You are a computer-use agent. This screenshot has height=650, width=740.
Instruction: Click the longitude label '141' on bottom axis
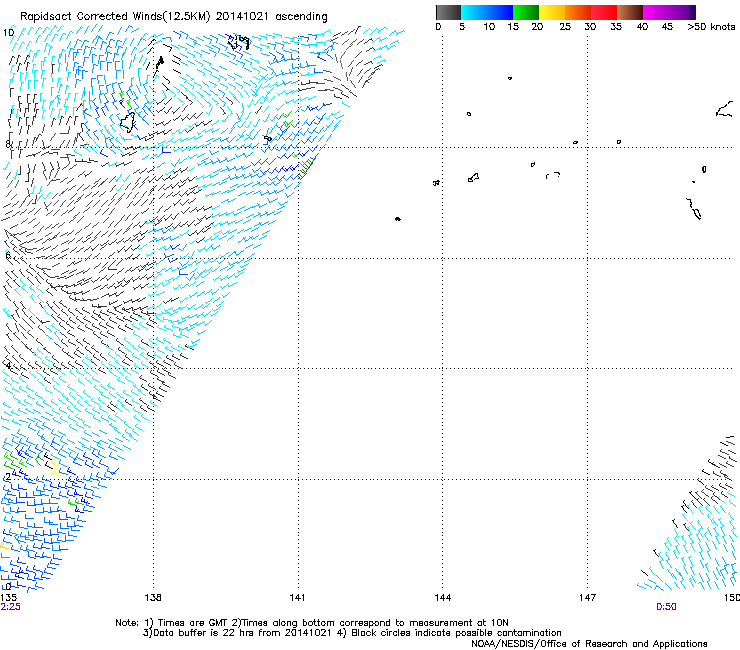point(297,598)
